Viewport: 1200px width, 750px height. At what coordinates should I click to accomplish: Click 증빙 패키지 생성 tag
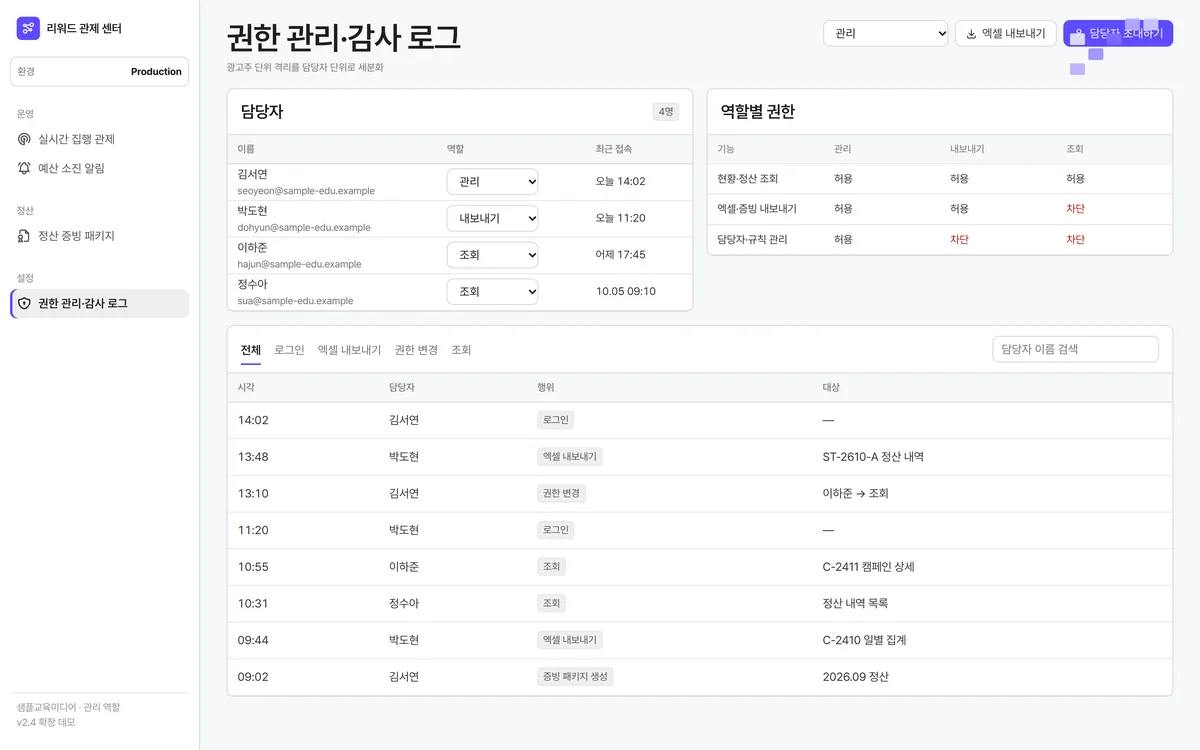pyautogui.click(x=575, y=676)
